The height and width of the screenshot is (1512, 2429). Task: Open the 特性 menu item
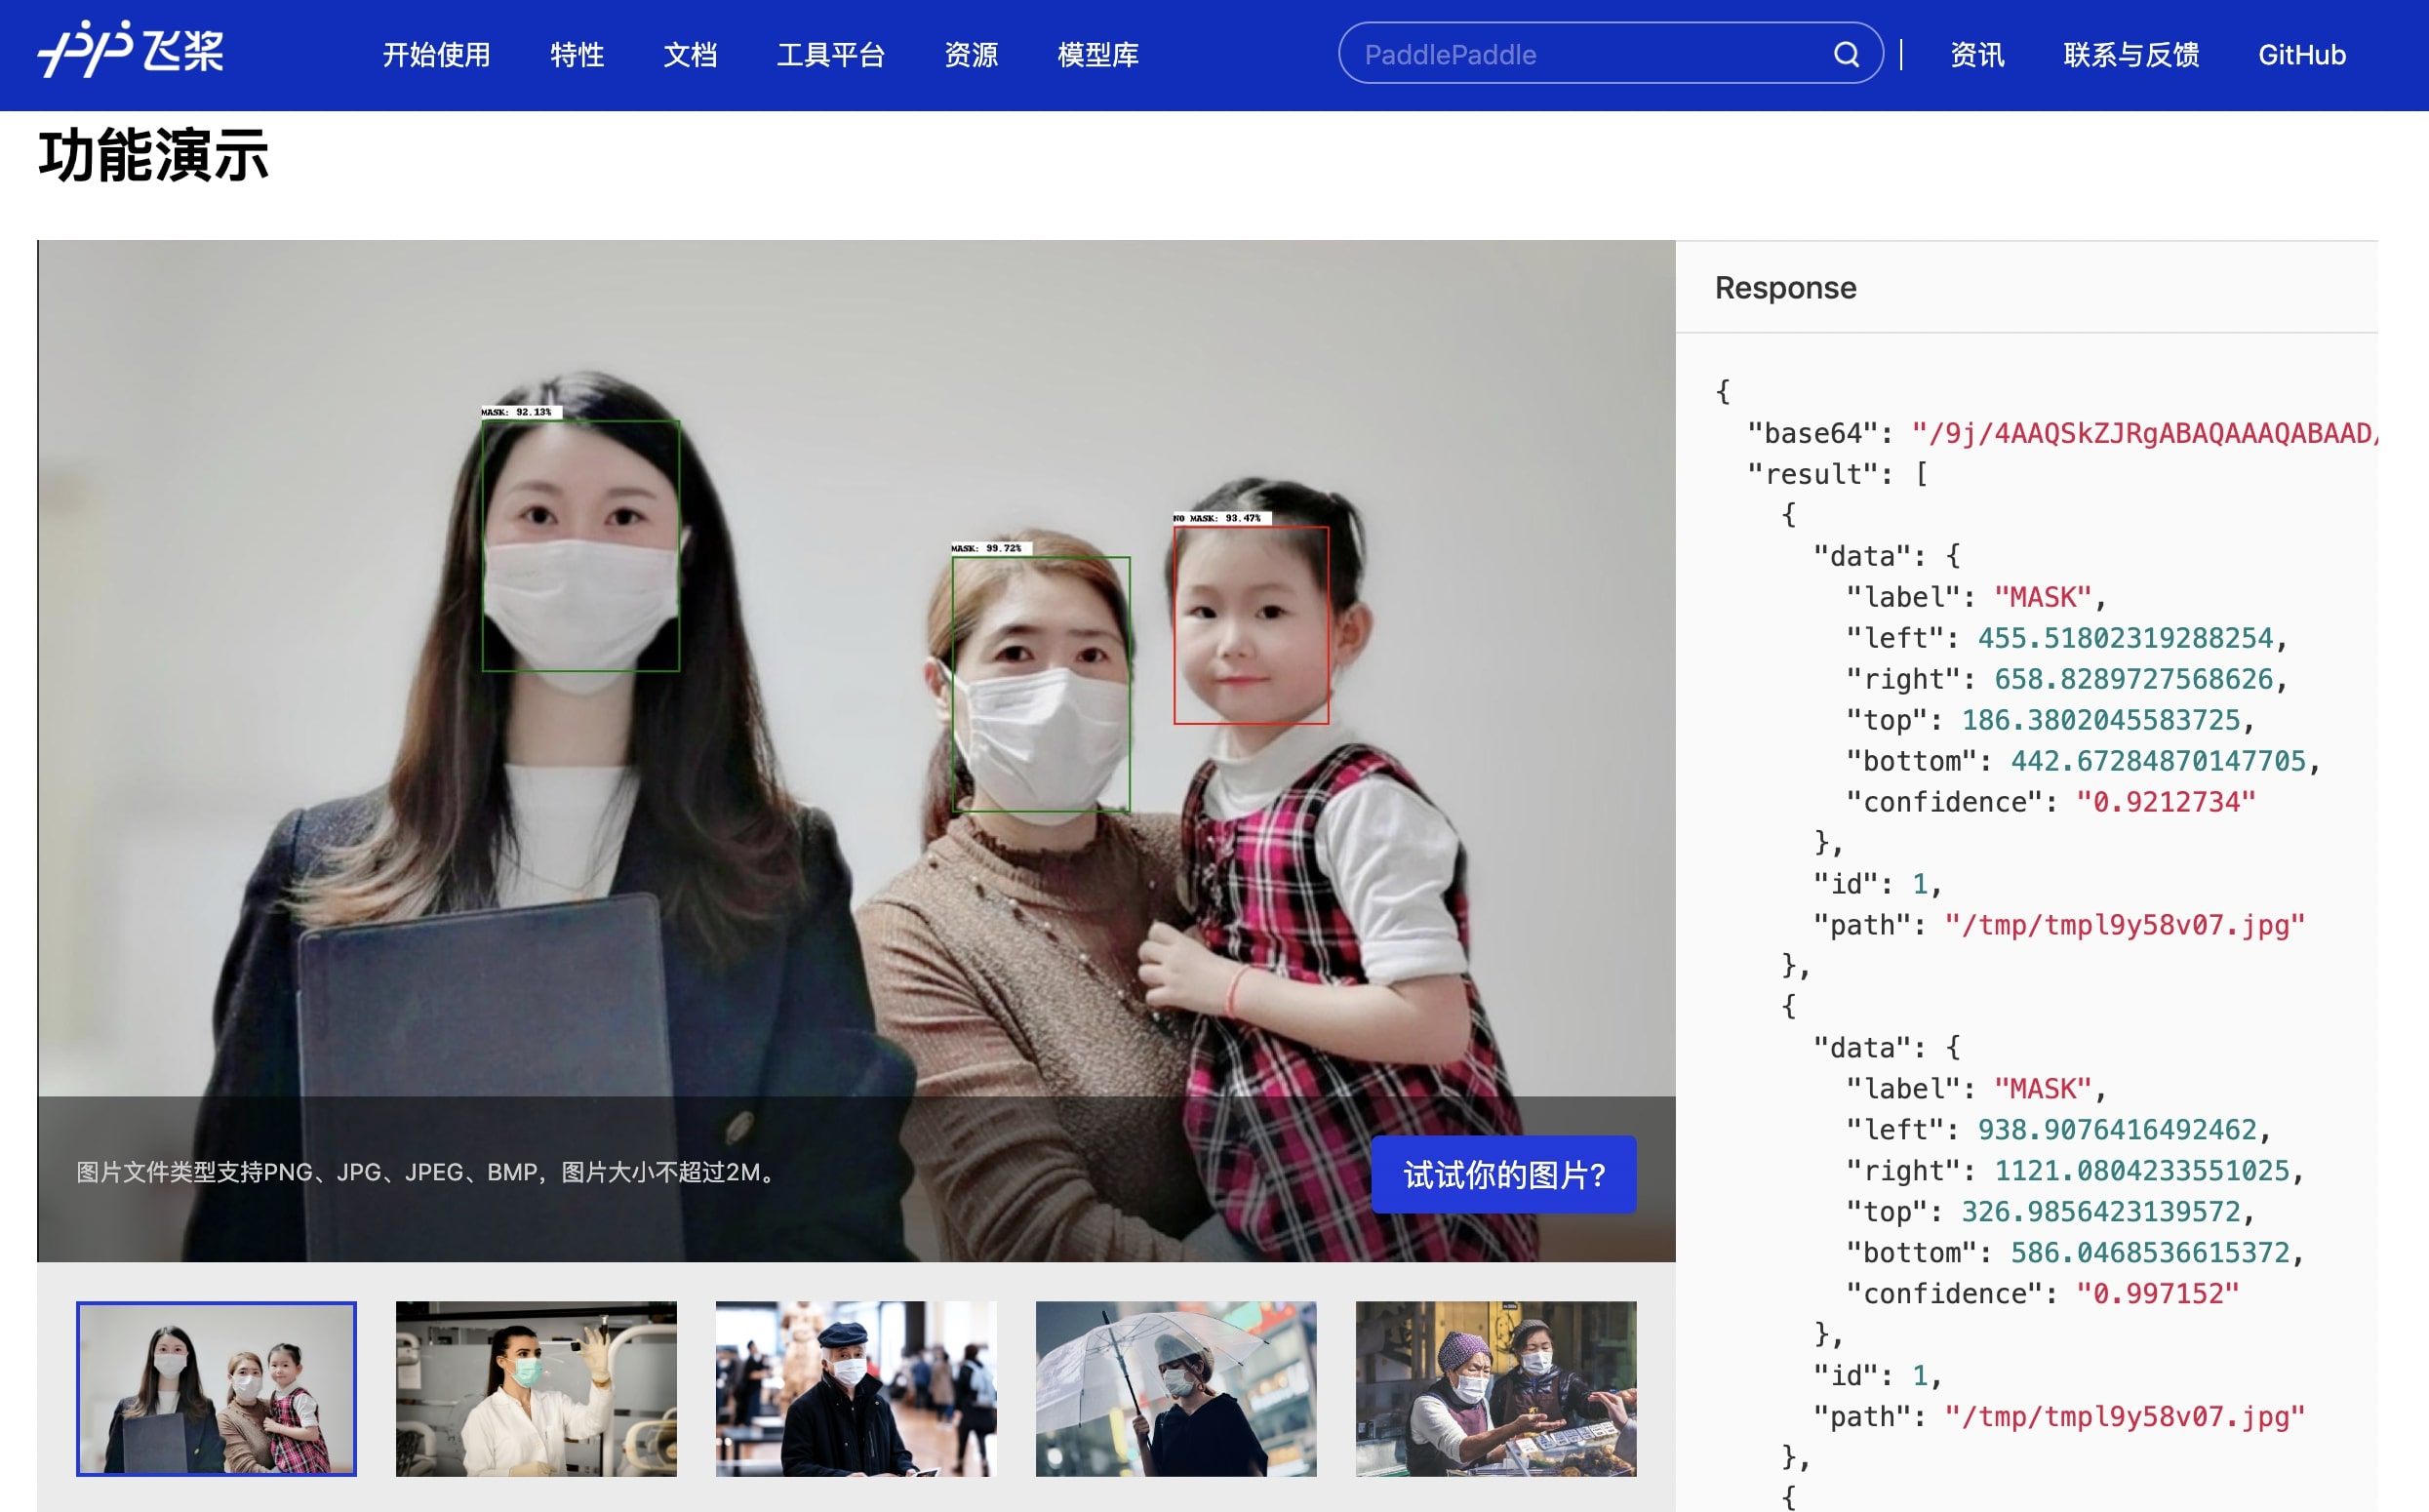577,55
